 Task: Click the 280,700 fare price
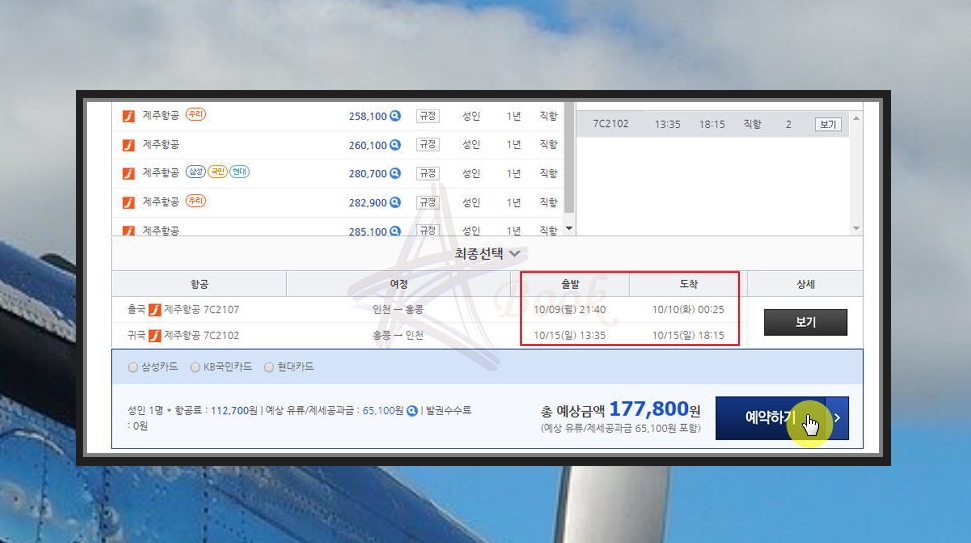[367, 174]
